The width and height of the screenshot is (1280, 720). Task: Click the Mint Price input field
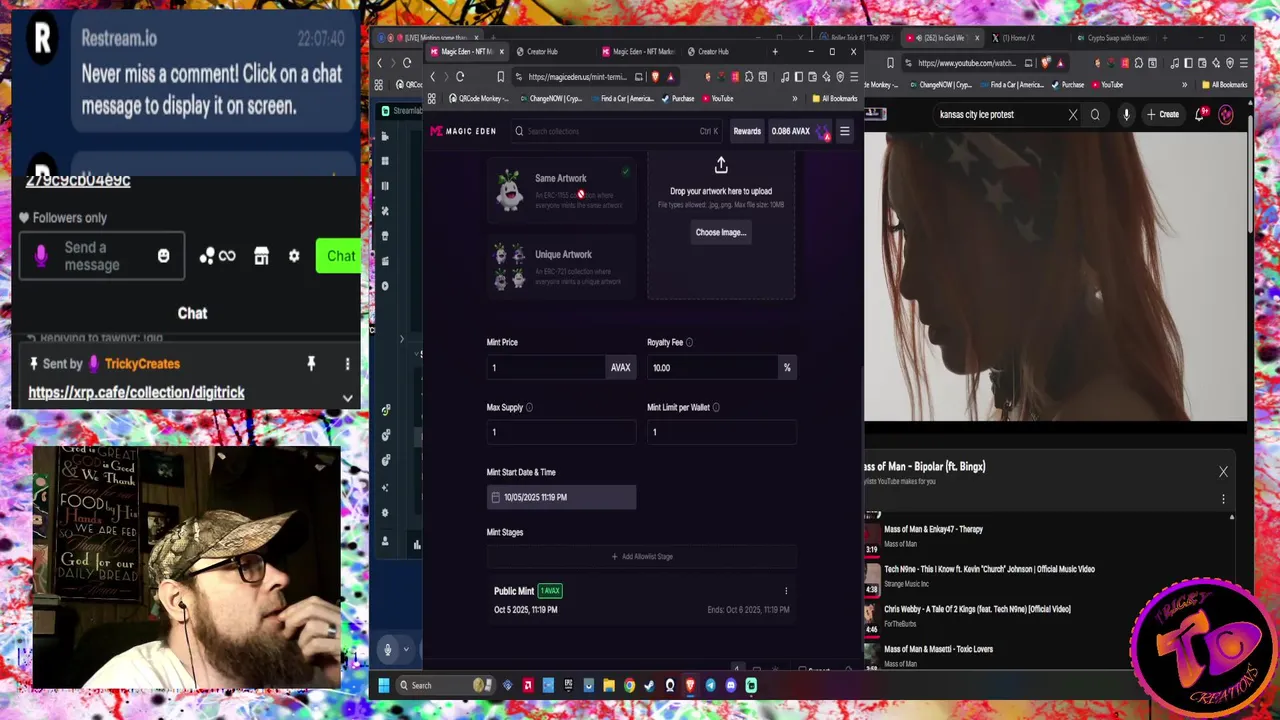tap(545, 368)
